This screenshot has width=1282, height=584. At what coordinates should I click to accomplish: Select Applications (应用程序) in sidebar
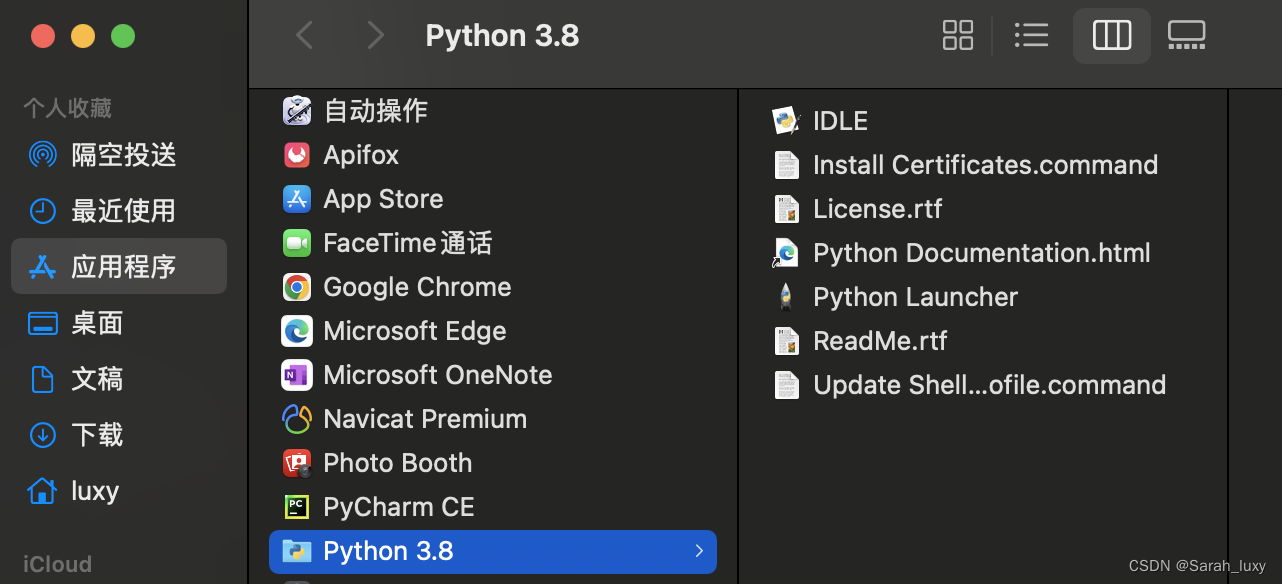(119, 267)
